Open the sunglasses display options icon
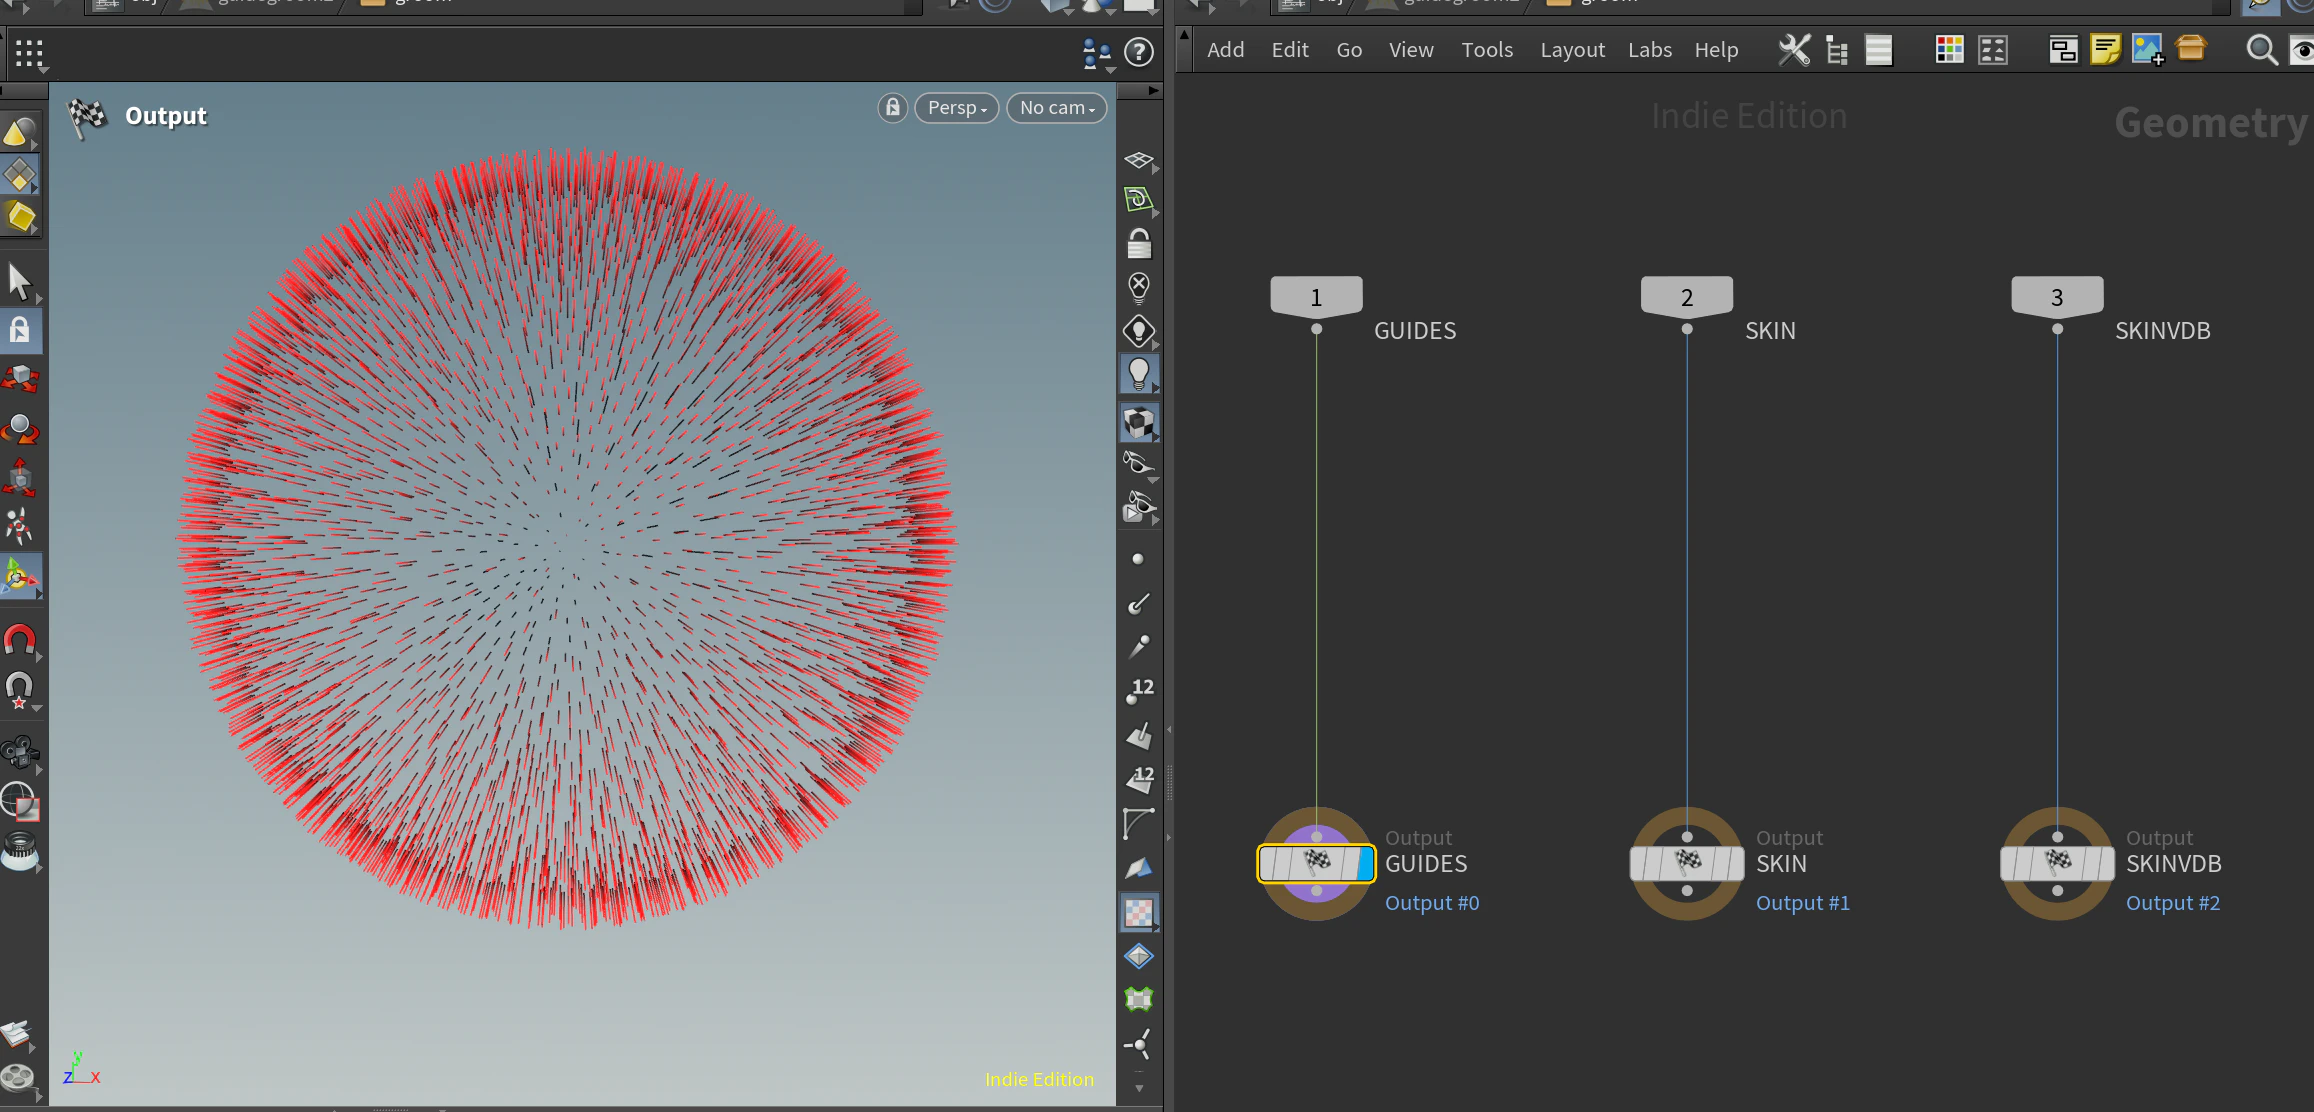 [x=1139, y=463]
